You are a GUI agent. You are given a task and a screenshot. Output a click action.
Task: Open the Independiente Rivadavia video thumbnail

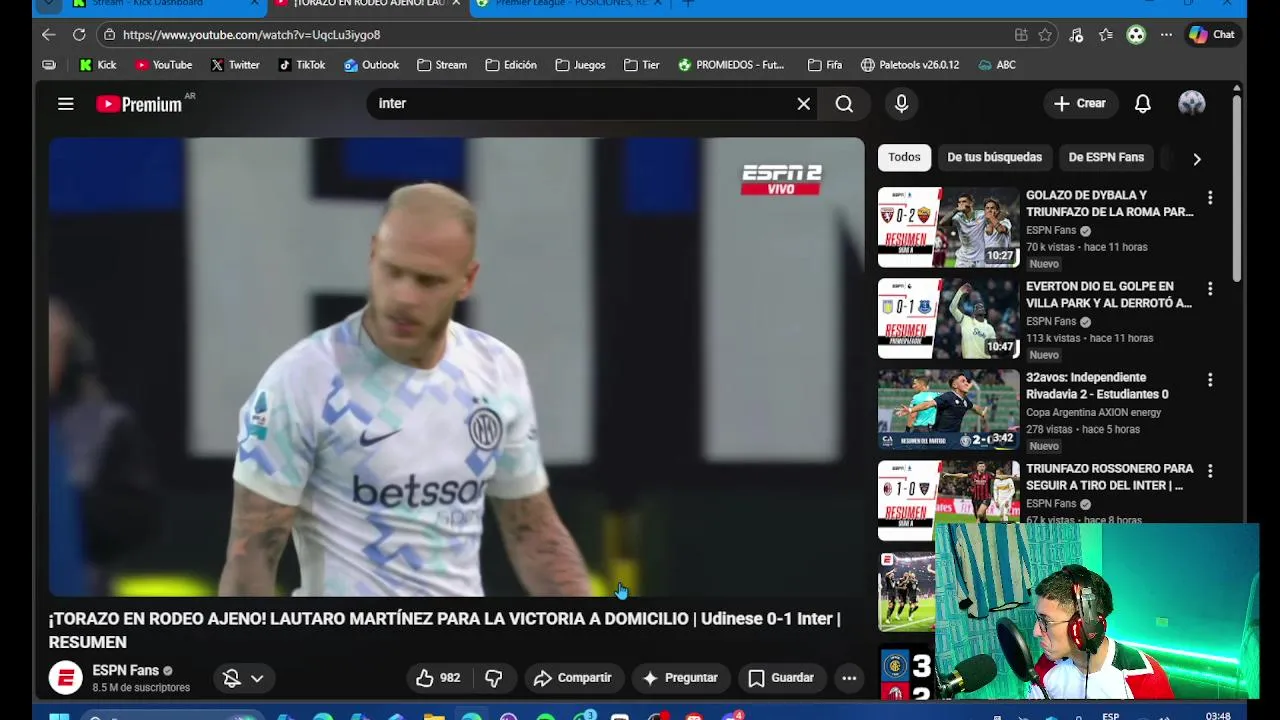(x=949, y=409)
